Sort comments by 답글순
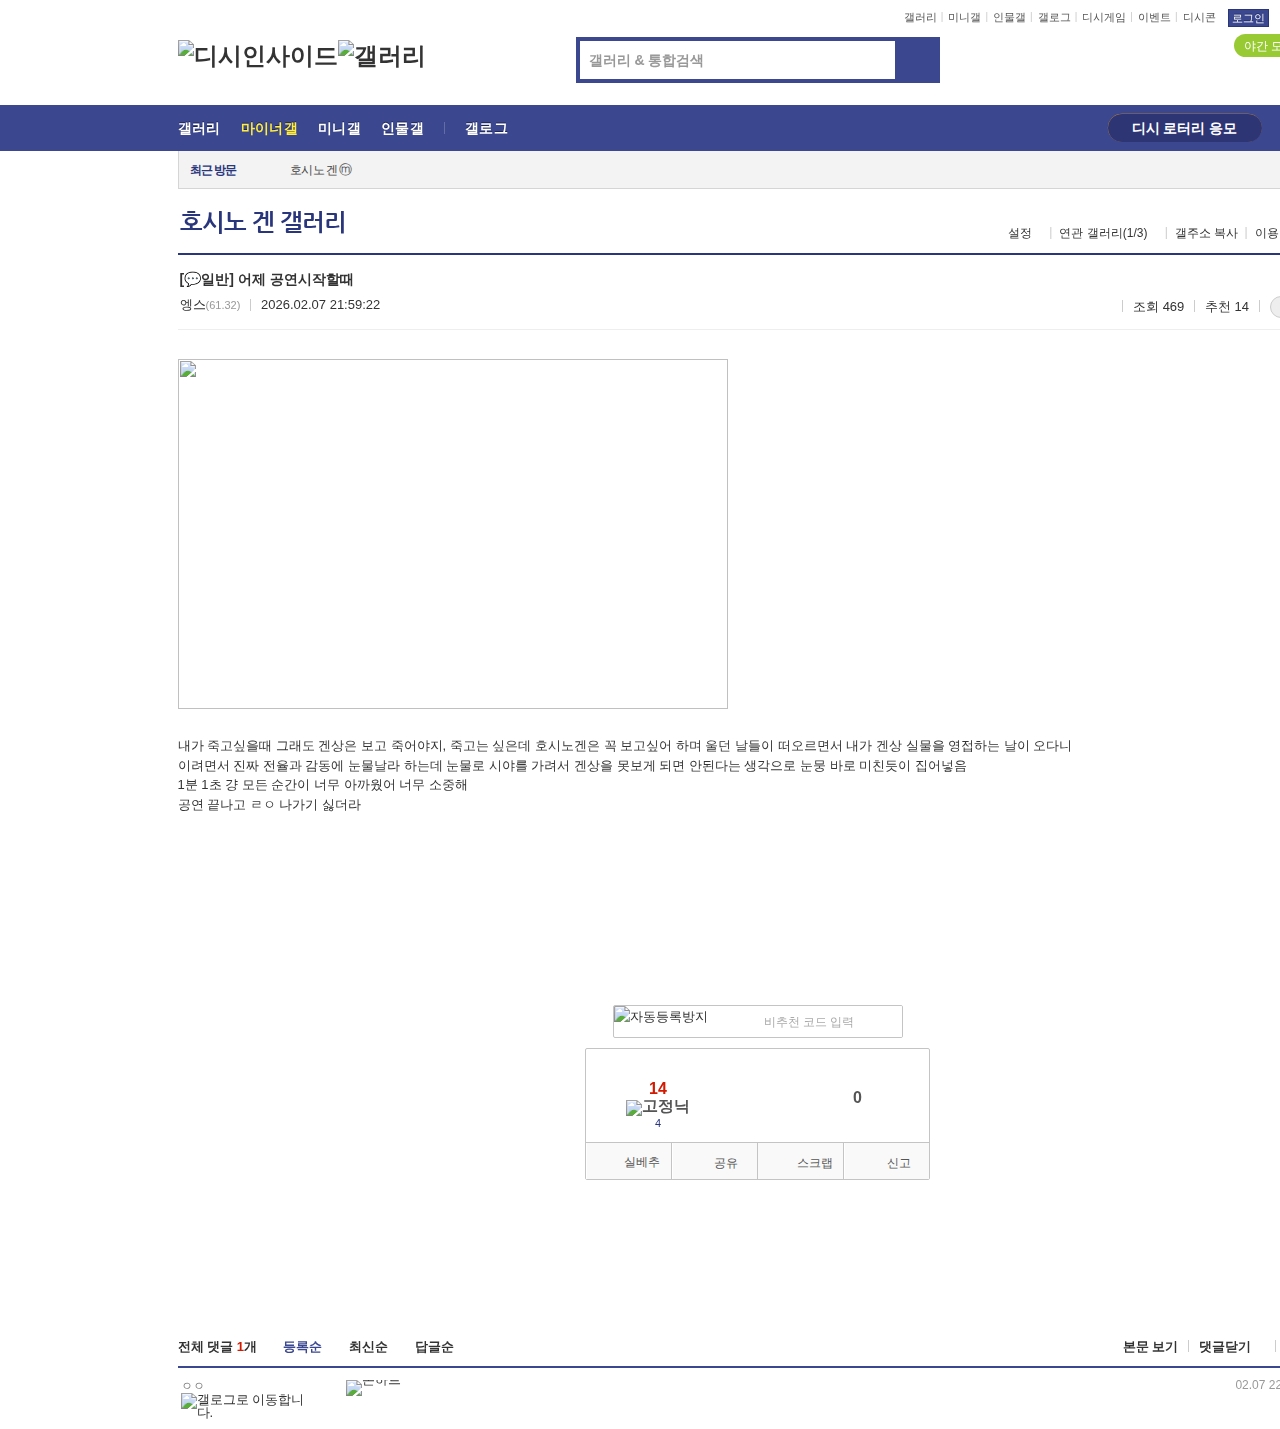Viewport: 1280px width, 1429px height. 434,1347
